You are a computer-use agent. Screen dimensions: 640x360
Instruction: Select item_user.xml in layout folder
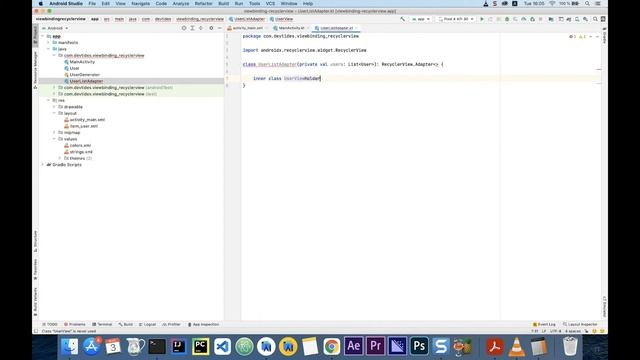click(x=83, y=126)
